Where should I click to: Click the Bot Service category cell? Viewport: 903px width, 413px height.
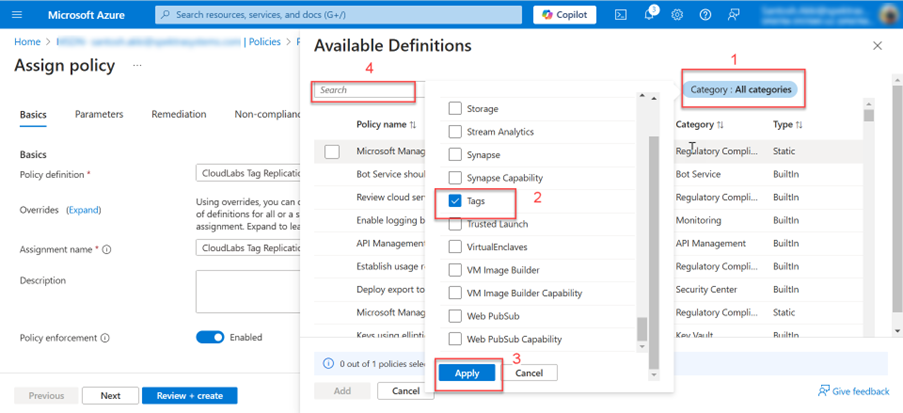coord(698,175)
